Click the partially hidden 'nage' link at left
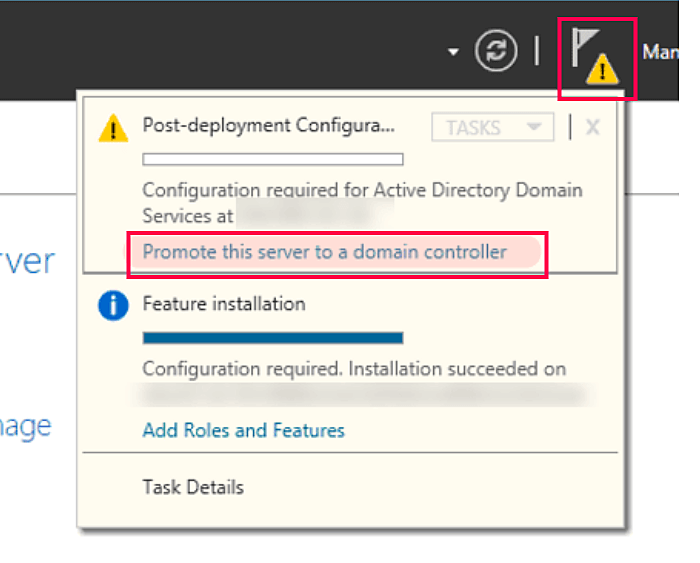The height and width of the screenshot is (563, 700). (x=26, y=426)
